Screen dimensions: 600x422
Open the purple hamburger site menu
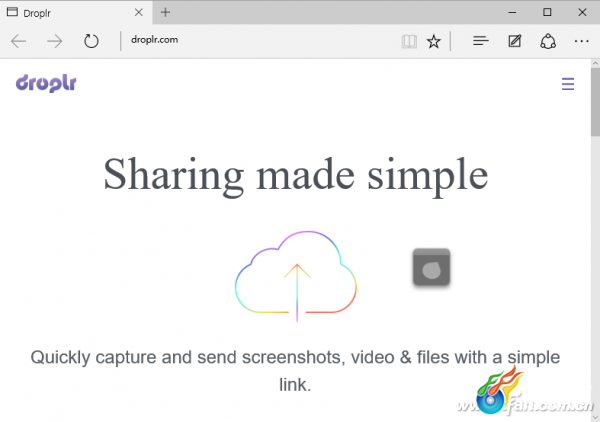click(568, 84)
